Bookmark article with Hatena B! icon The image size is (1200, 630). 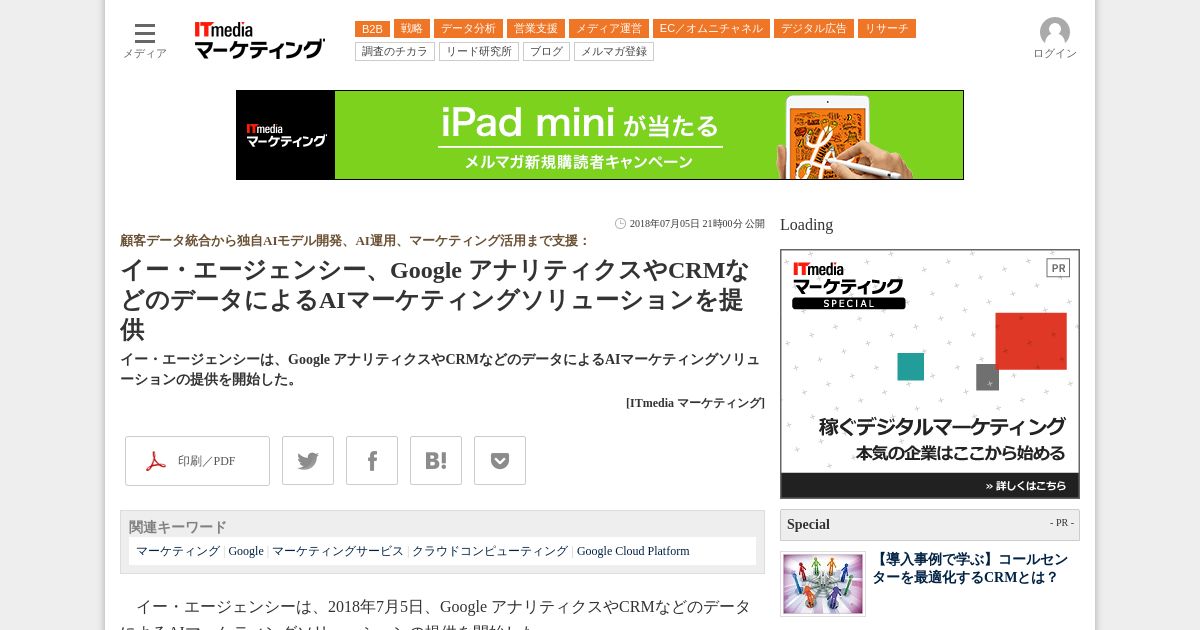coord(436,461)
